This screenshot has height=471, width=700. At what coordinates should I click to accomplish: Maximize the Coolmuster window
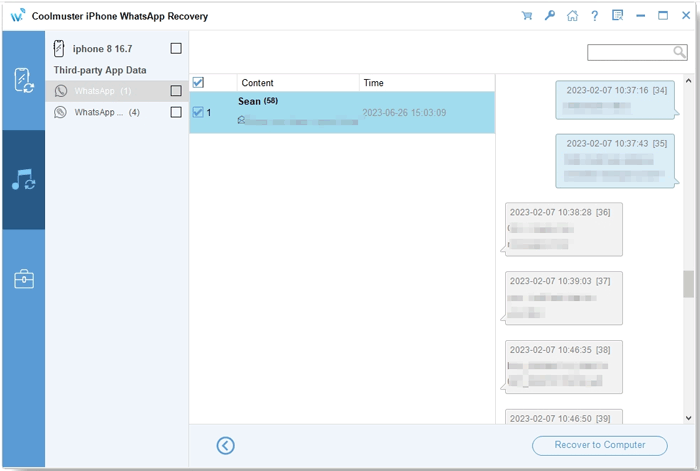click(x=663, y=16)
